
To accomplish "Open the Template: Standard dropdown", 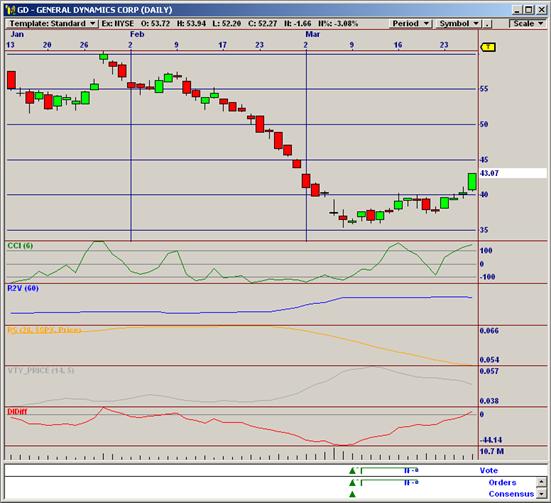I will 52,24.
